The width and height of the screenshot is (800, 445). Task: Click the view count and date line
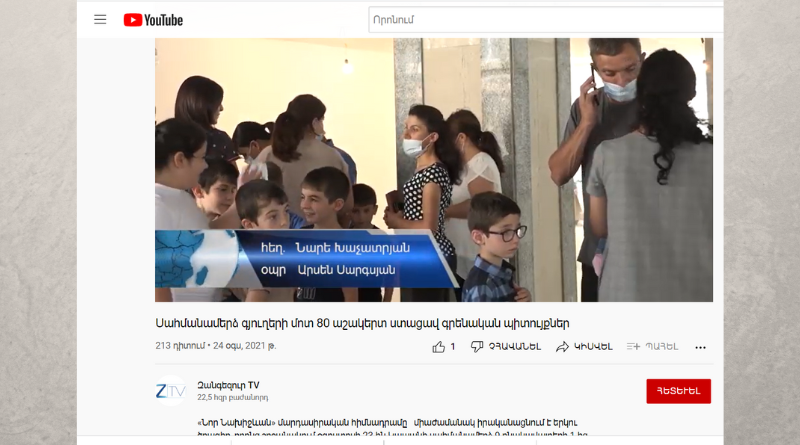pos(216,345)
